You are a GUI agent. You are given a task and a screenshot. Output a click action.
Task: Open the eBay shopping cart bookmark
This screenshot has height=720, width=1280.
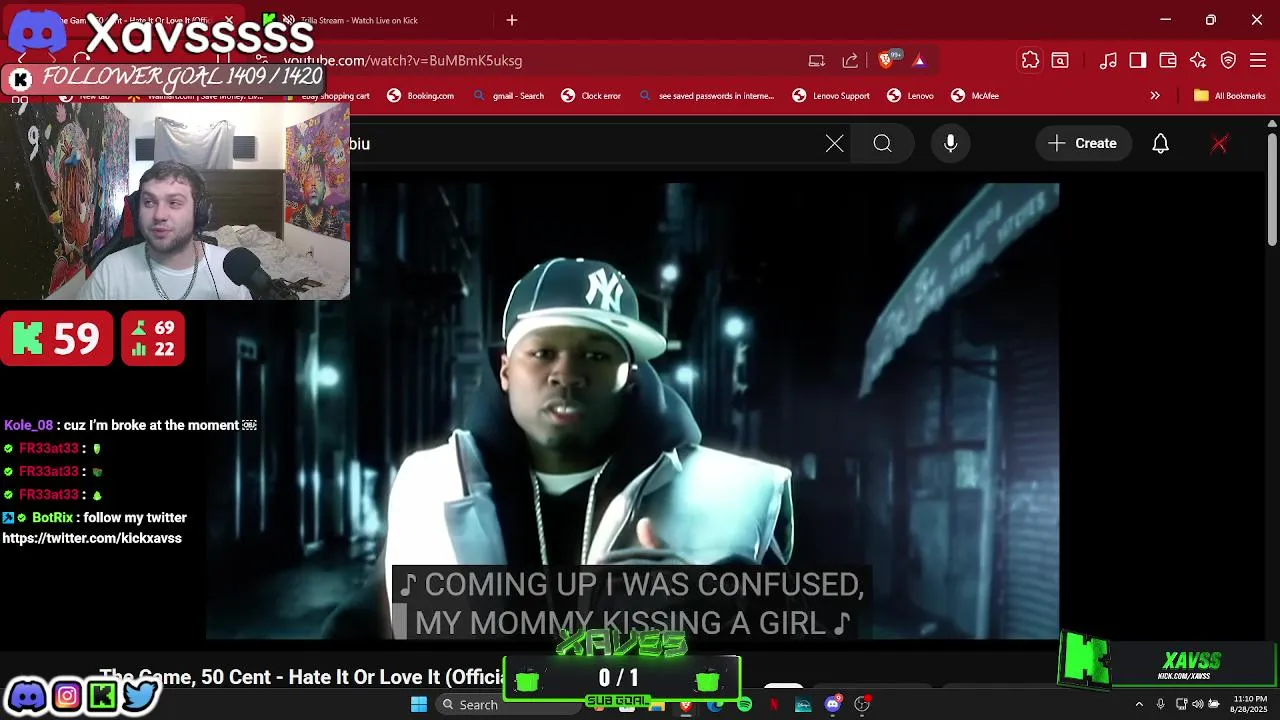coord(327,96)
